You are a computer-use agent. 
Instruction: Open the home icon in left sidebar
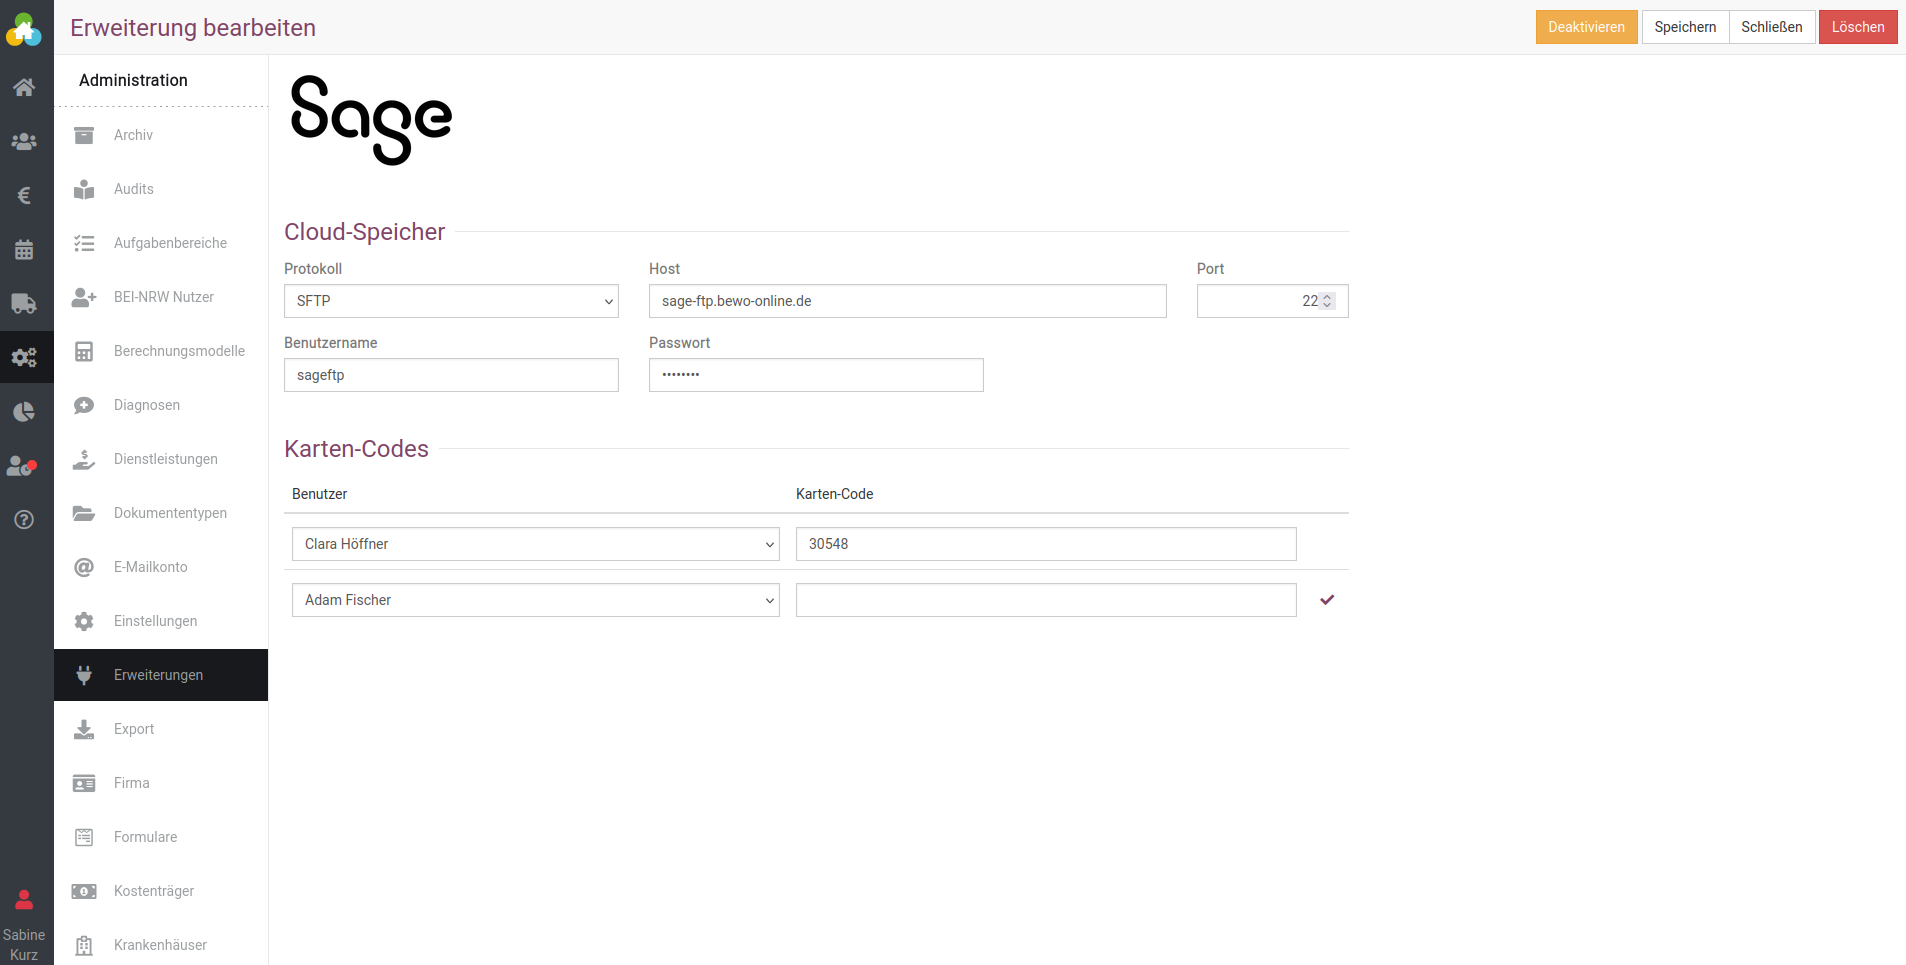click(24, 87)
